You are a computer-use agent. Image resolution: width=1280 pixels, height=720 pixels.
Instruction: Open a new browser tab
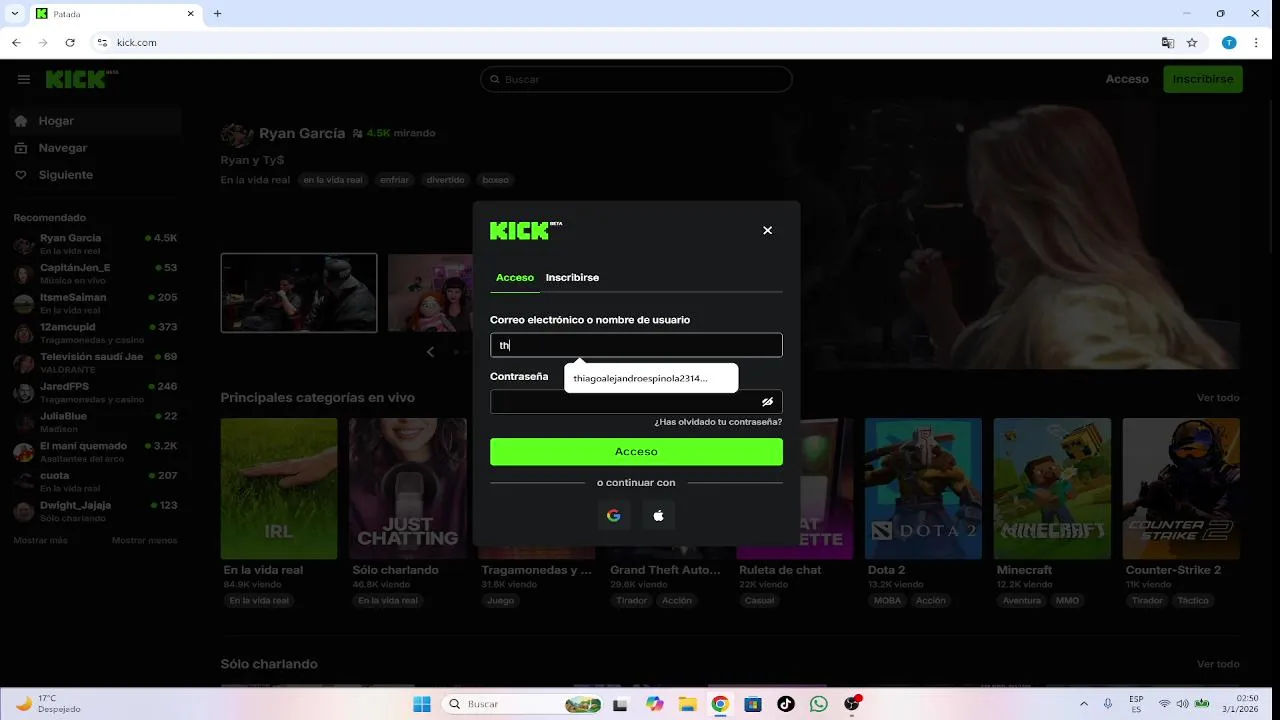217,14
